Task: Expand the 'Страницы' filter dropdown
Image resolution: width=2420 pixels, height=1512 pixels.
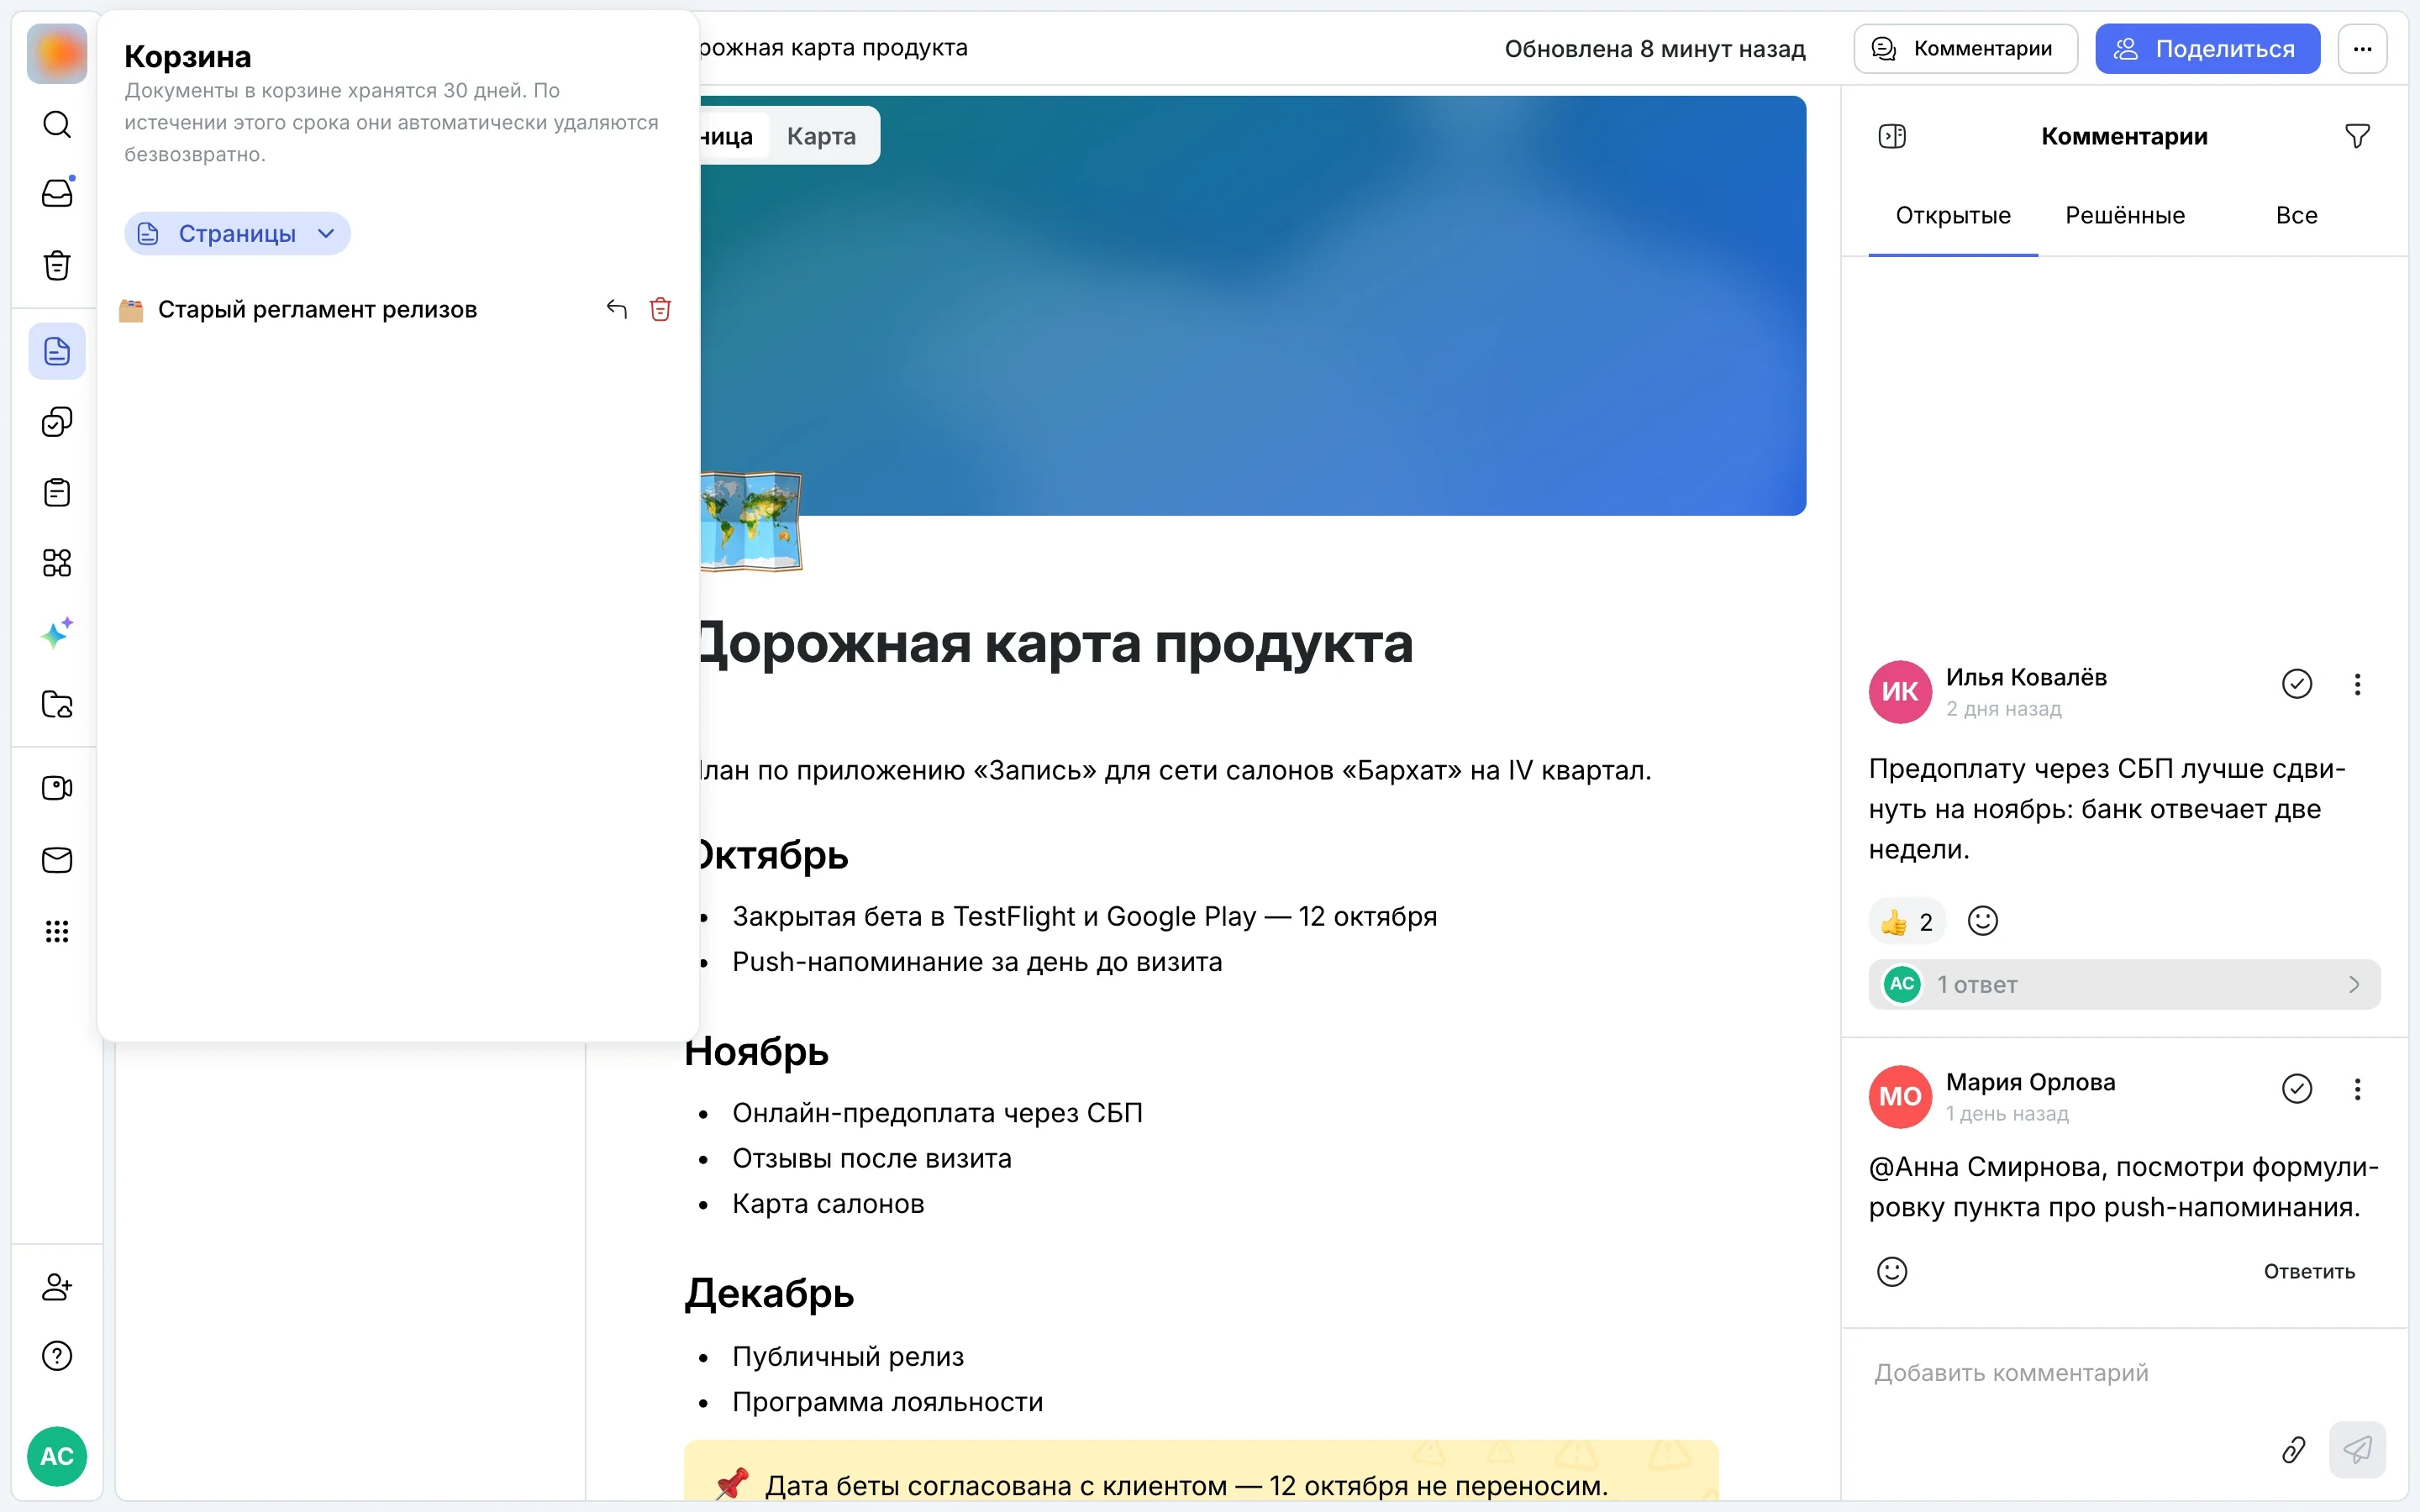Action: pos(237,233)
